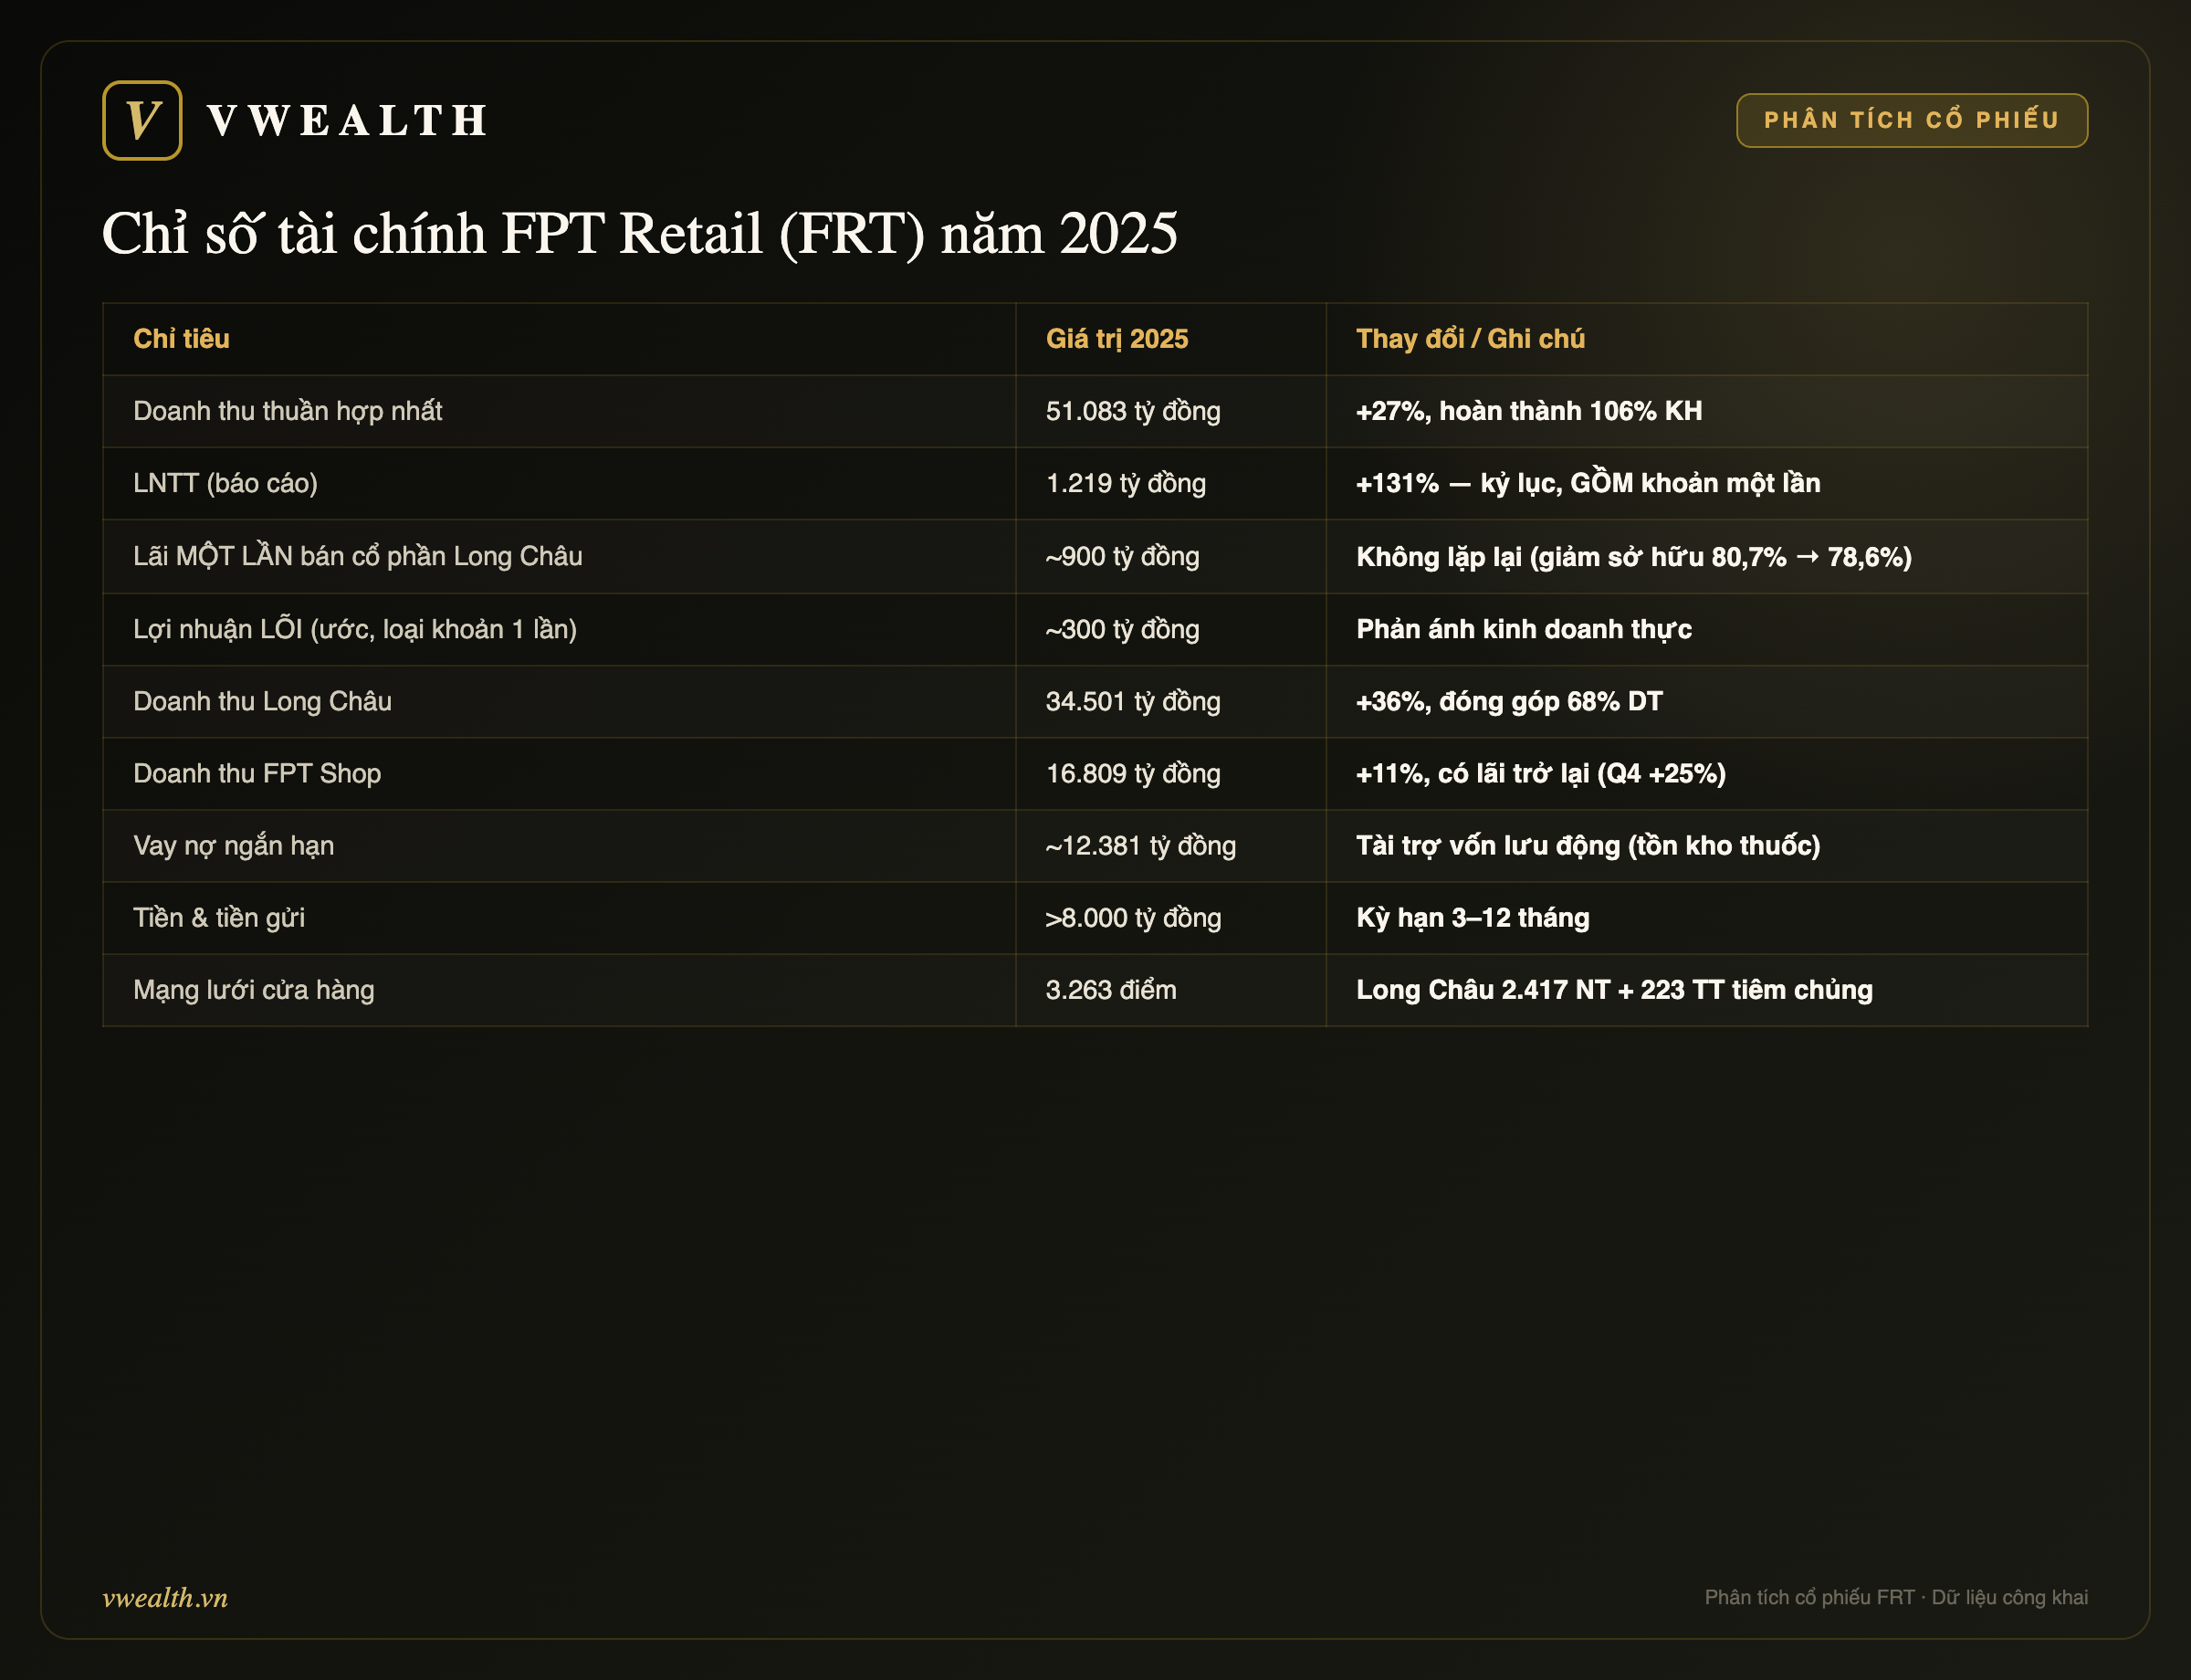Click the Mạng lưới cửa hàng row

pos(1095,990)
